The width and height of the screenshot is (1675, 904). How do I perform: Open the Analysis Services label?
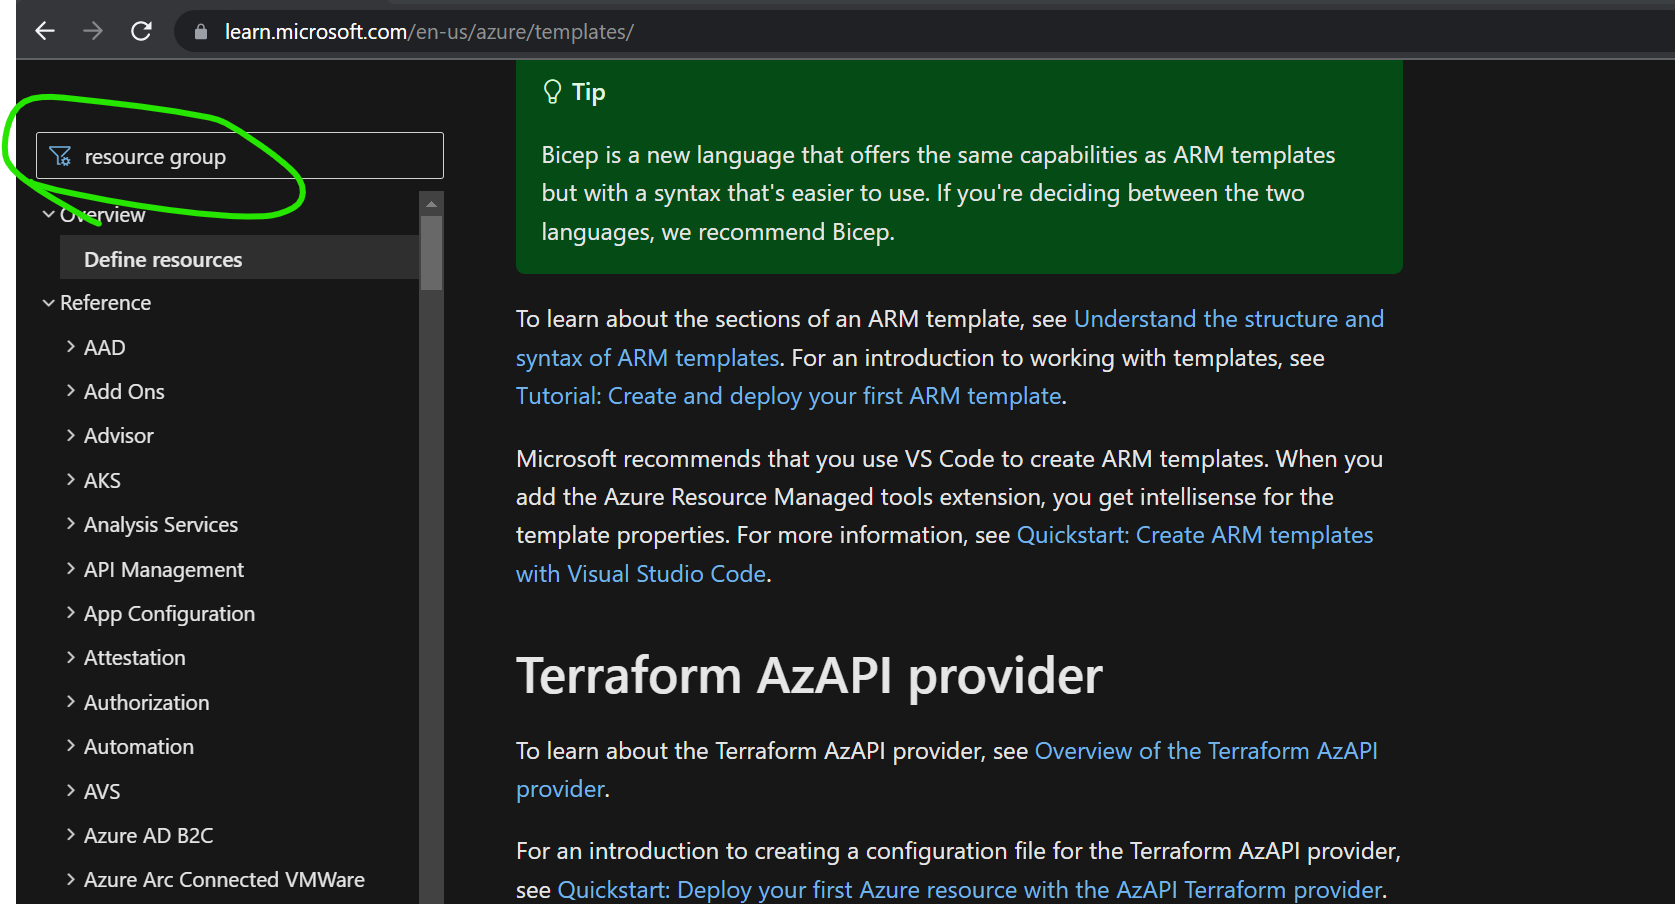point(161,525)
